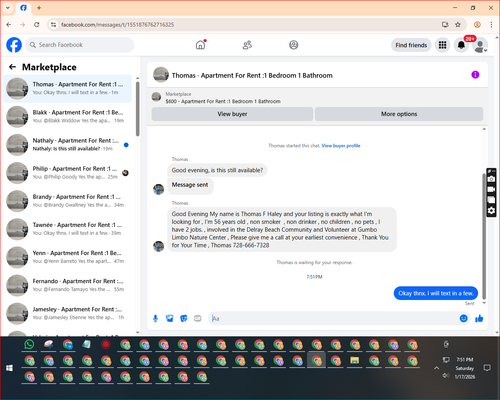
Task: Click the browser back arrow
Action: click(x=9, y=25)
